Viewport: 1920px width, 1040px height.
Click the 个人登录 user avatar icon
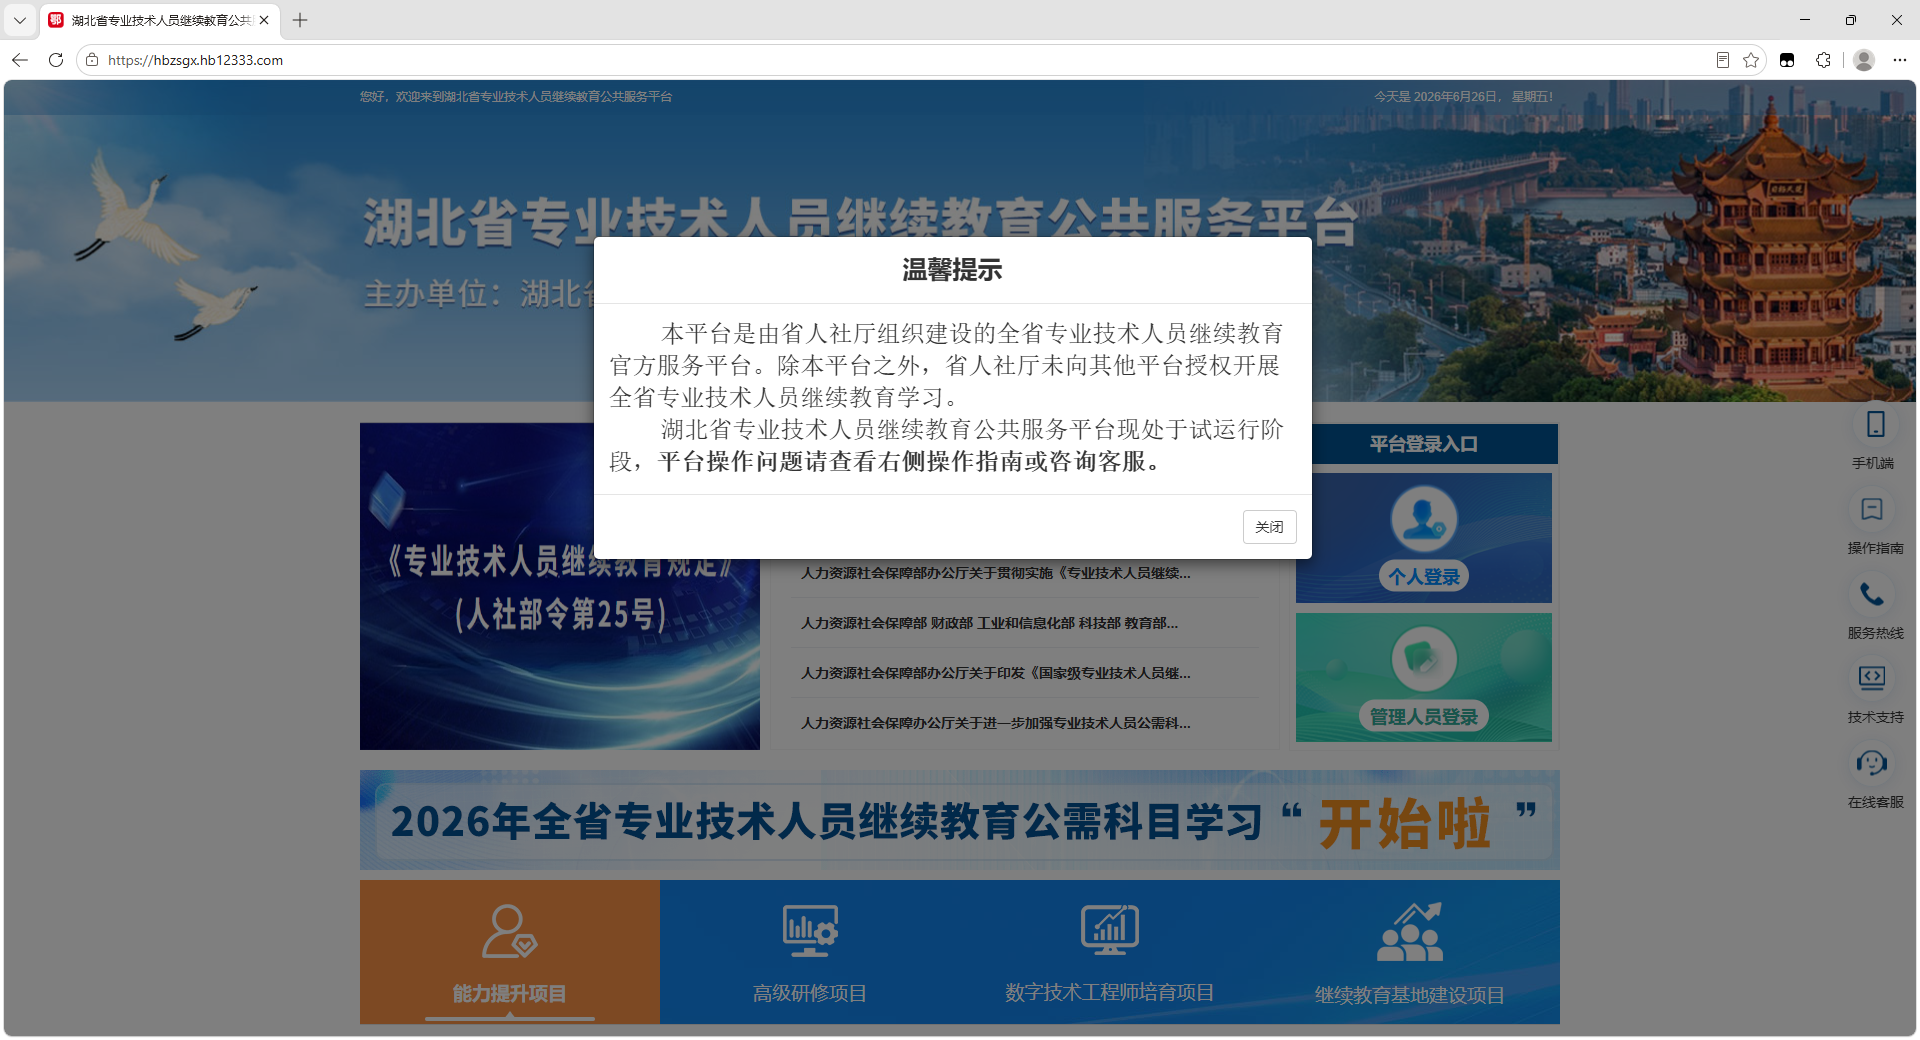point(1424,520)
